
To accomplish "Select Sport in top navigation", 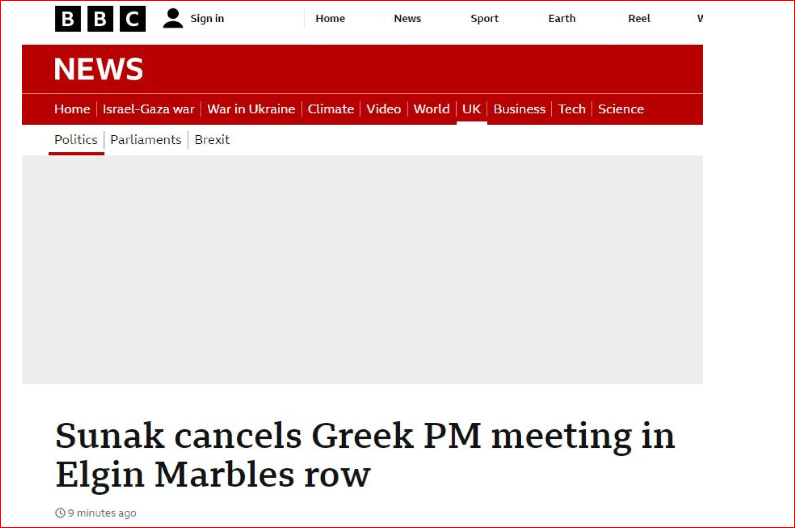I will (x=484, y=19).
